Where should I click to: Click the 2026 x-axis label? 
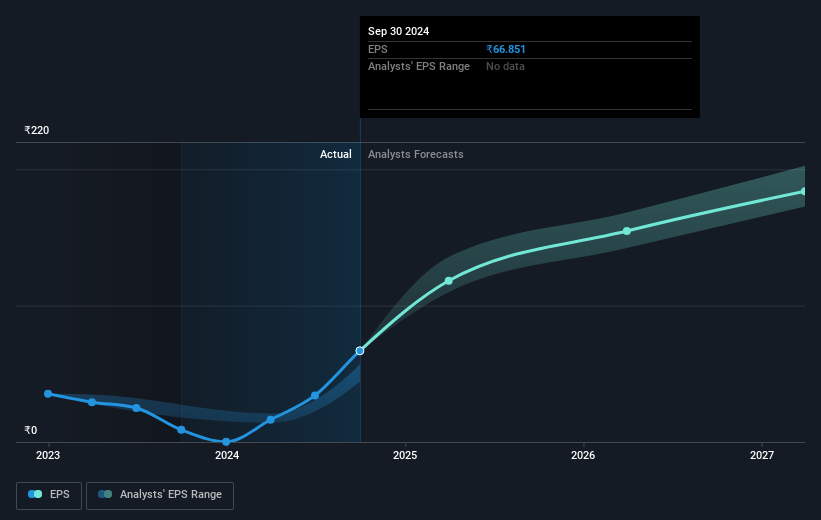(583, 456)
